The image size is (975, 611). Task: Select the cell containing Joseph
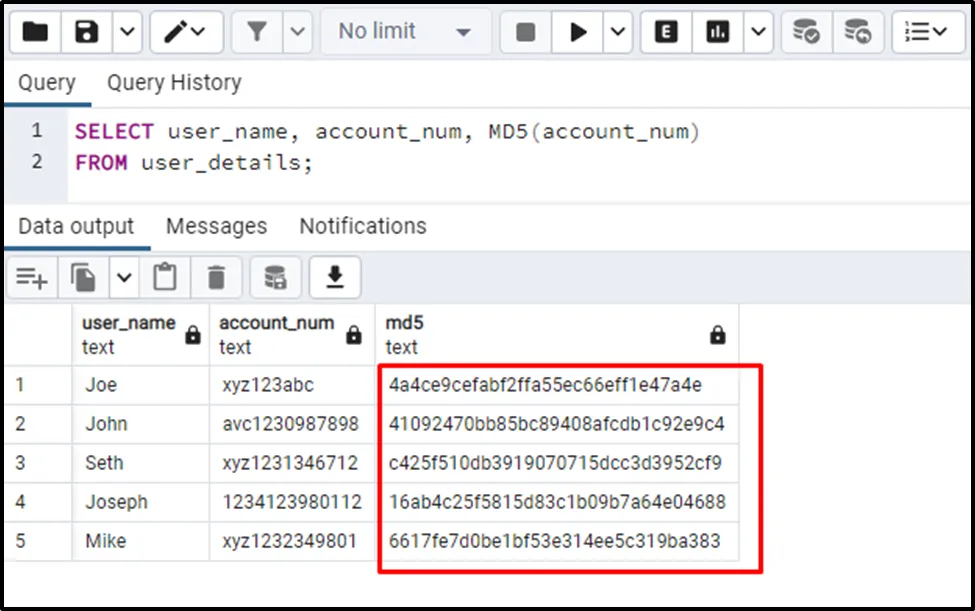pos(116,502)
